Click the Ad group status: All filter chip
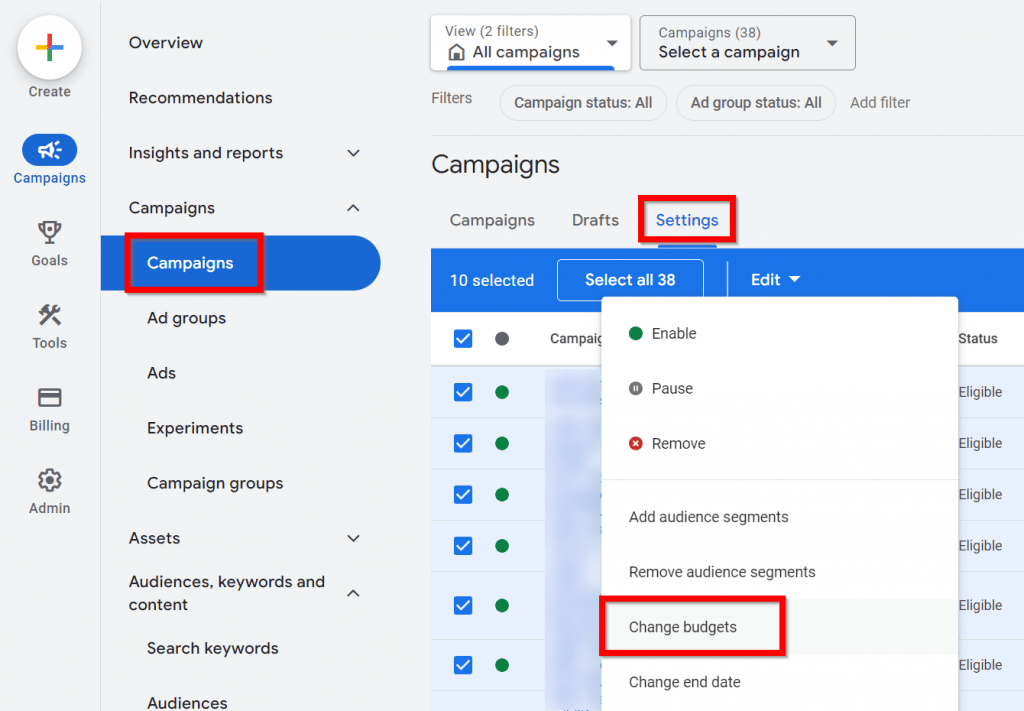 coord(756,103)
